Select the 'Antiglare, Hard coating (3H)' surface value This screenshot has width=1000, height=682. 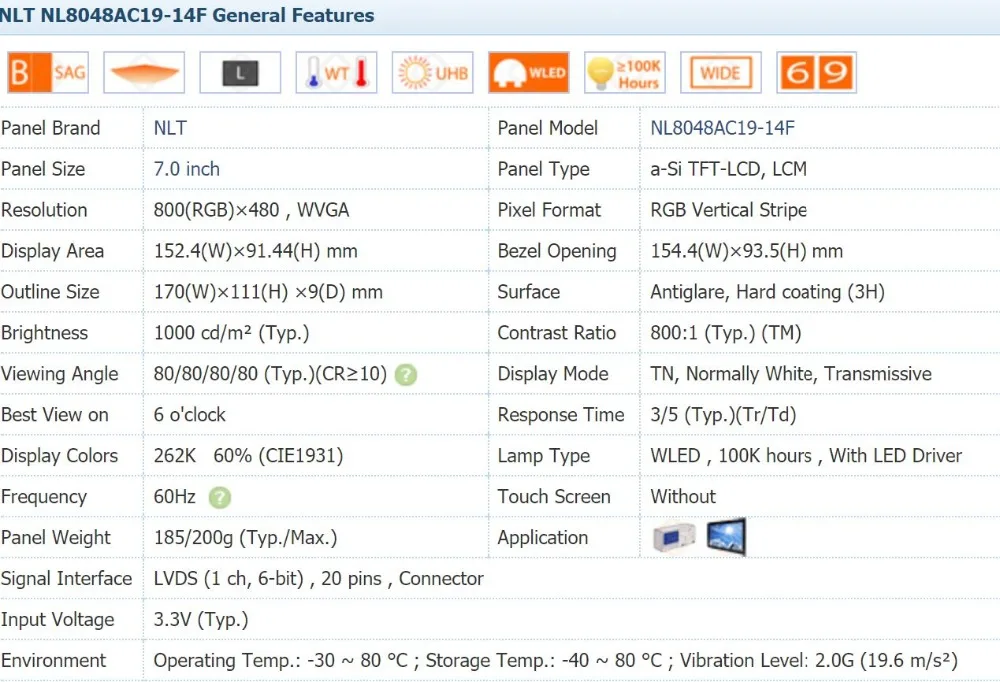pyautogui.click(x=767, y=292)
